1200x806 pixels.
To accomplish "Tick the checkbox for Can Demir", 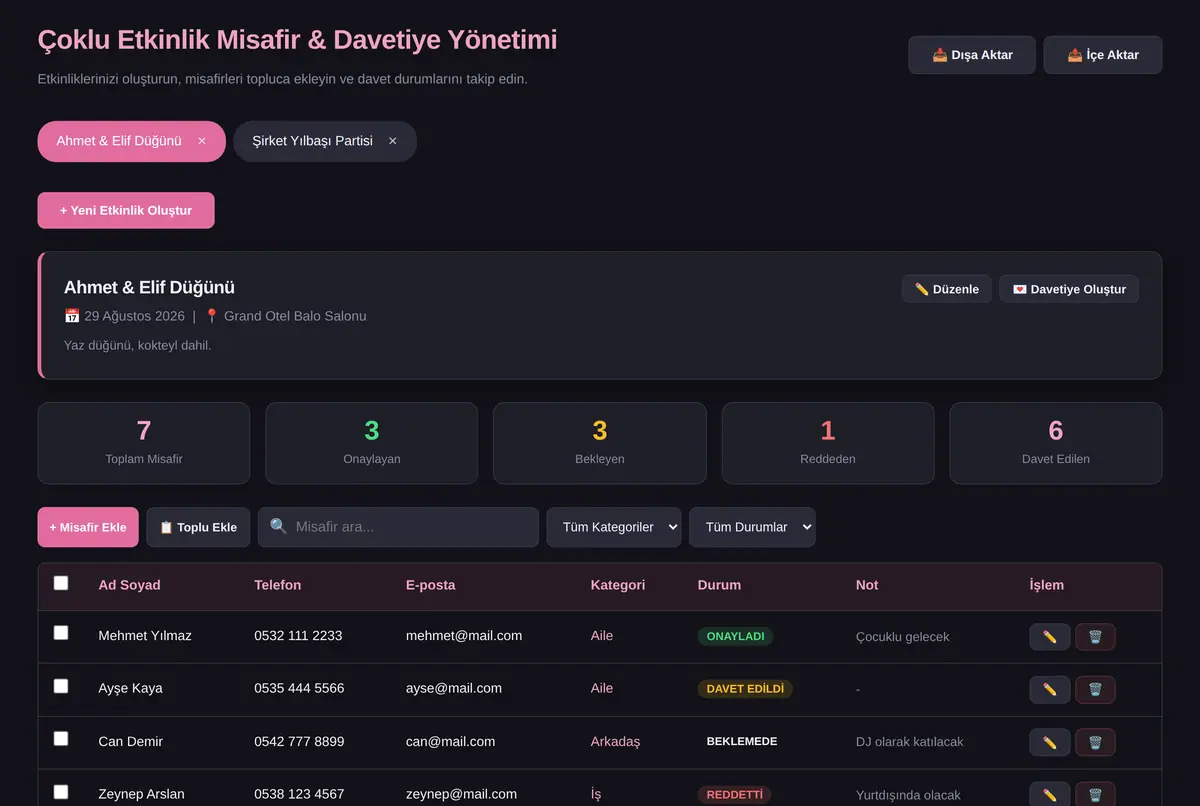I will pos(61,739).
